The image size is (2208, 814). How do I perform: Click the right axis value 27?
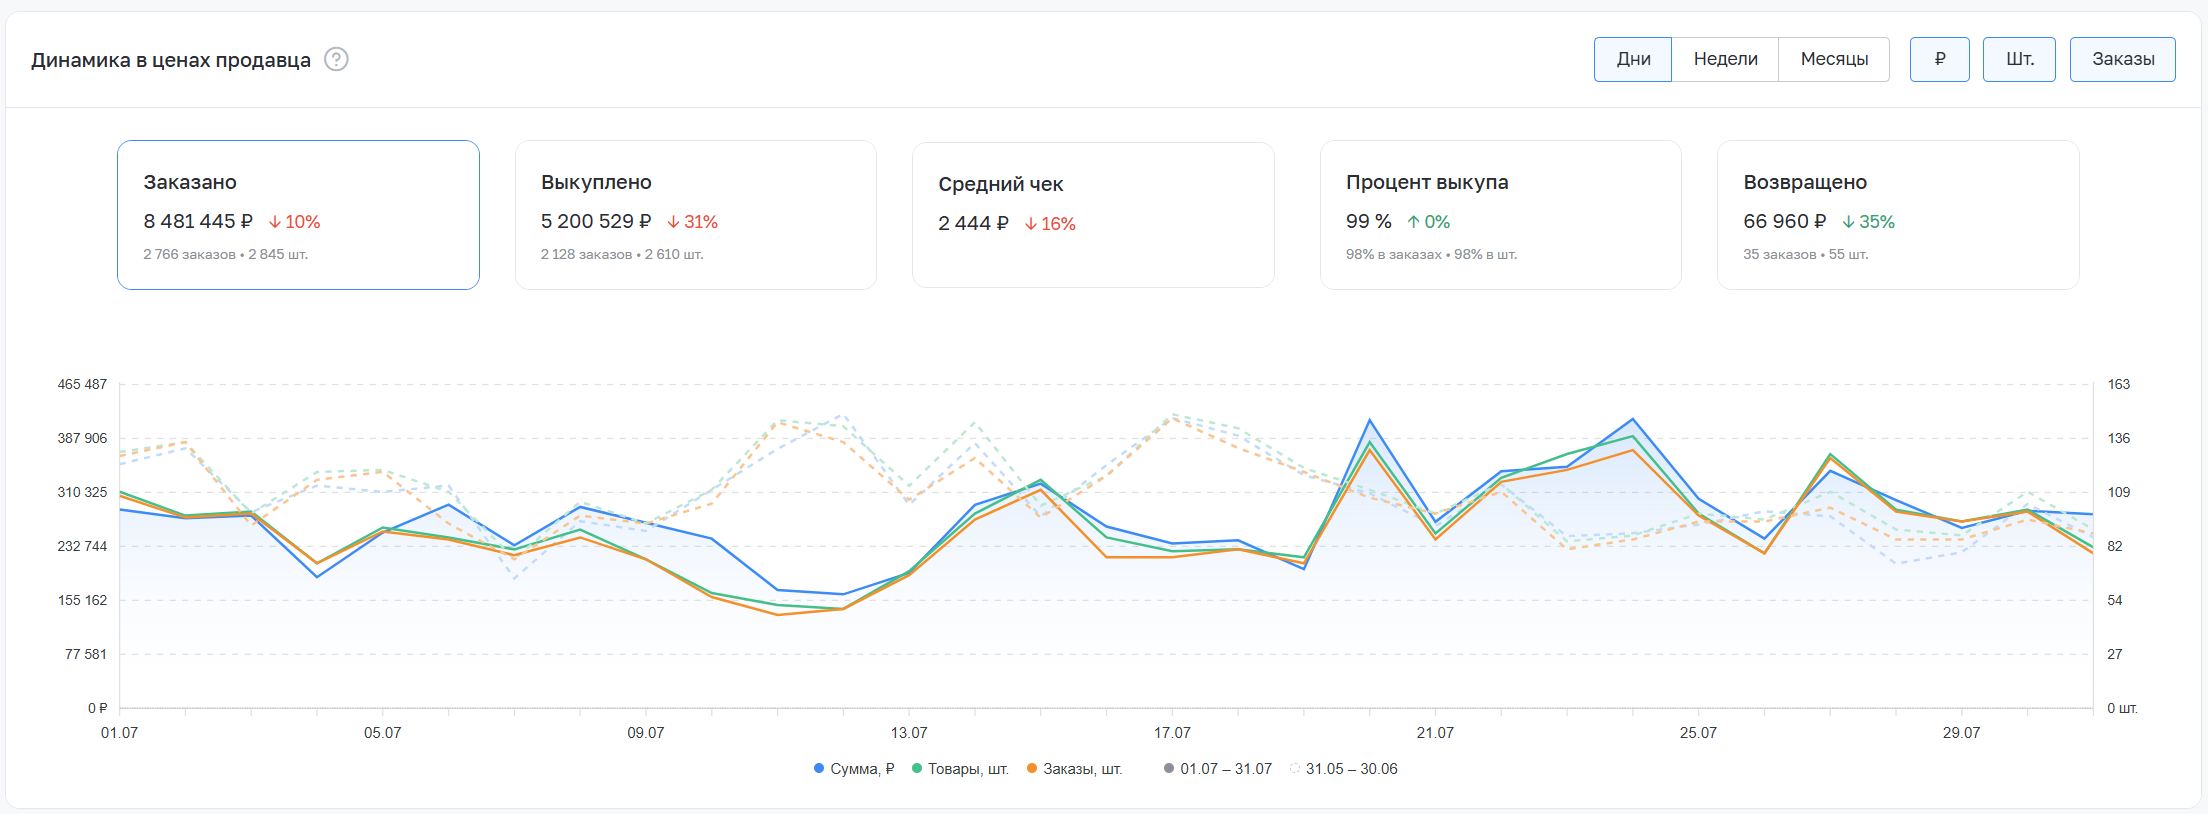point(2115,654)
